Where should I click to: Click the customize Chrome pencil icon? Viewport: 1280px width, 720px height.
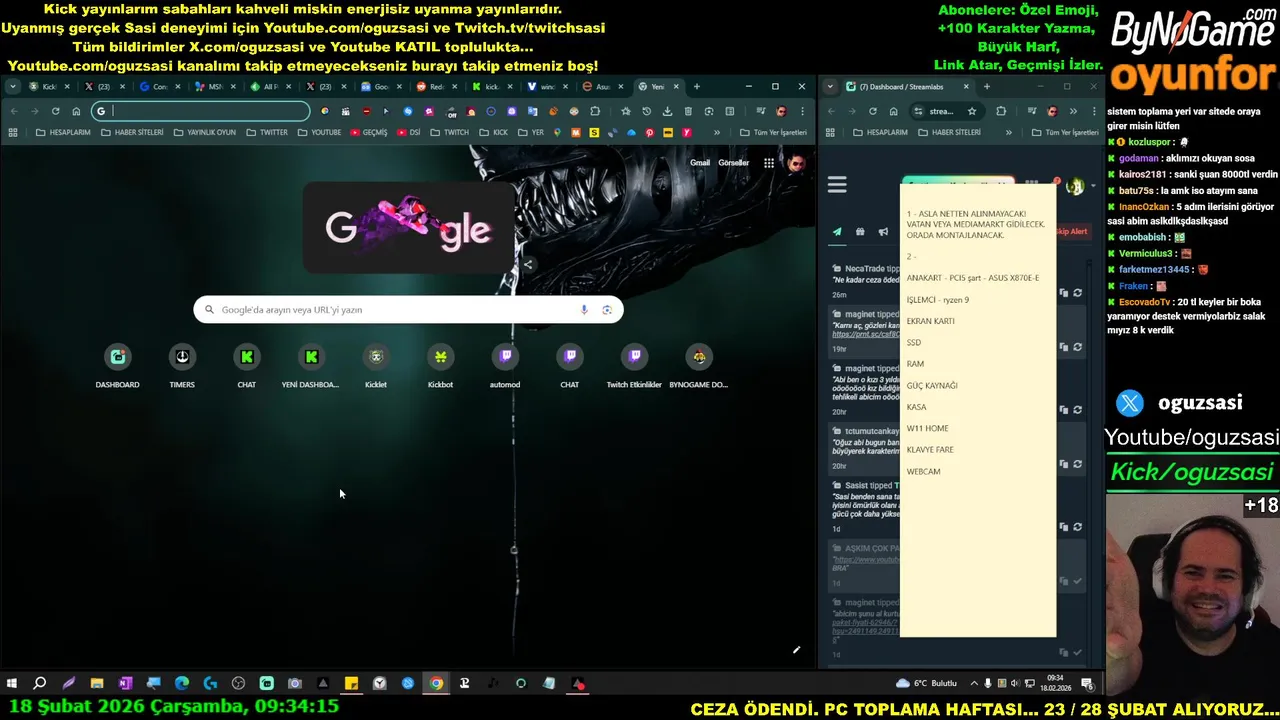click(797, 650)
